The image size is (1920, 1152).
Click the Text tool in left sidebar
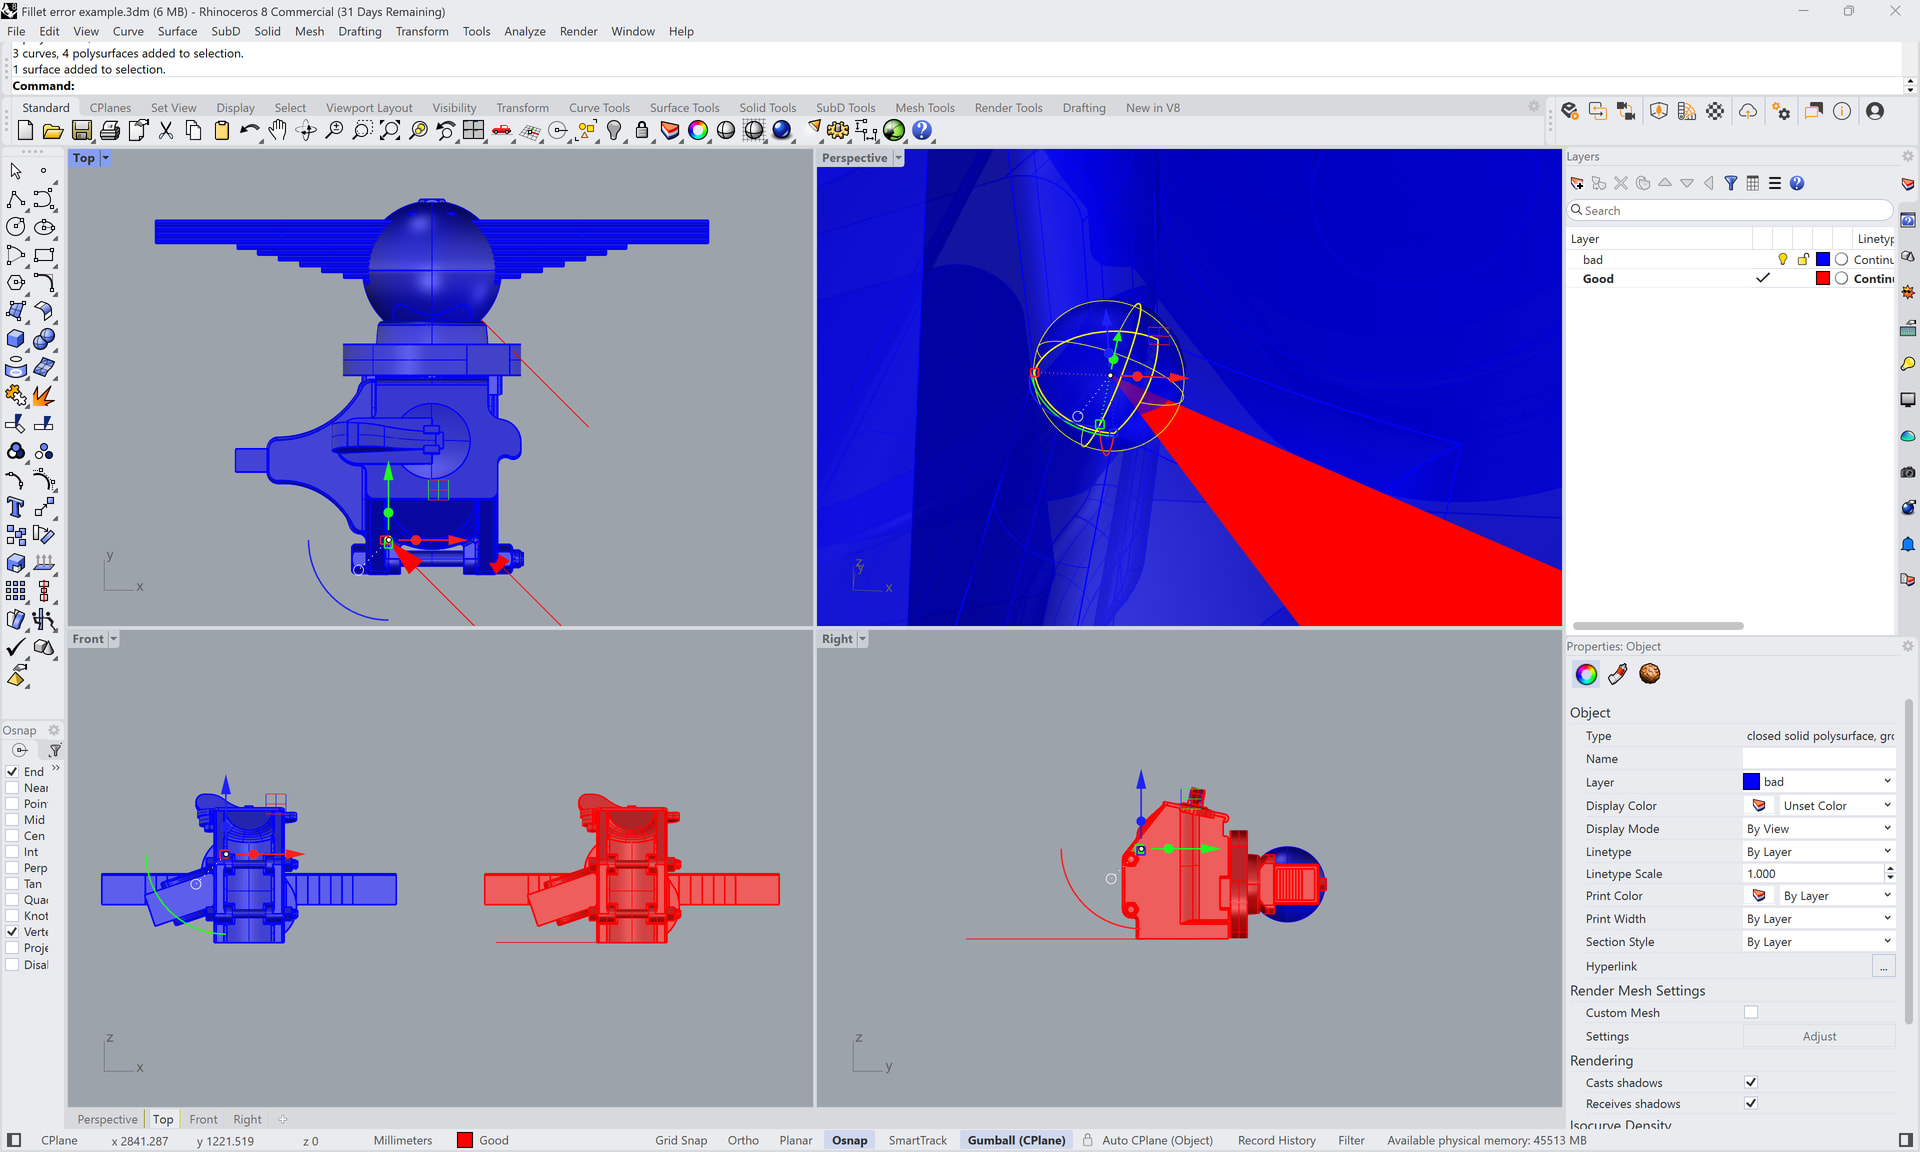click(x=15, y=507)
